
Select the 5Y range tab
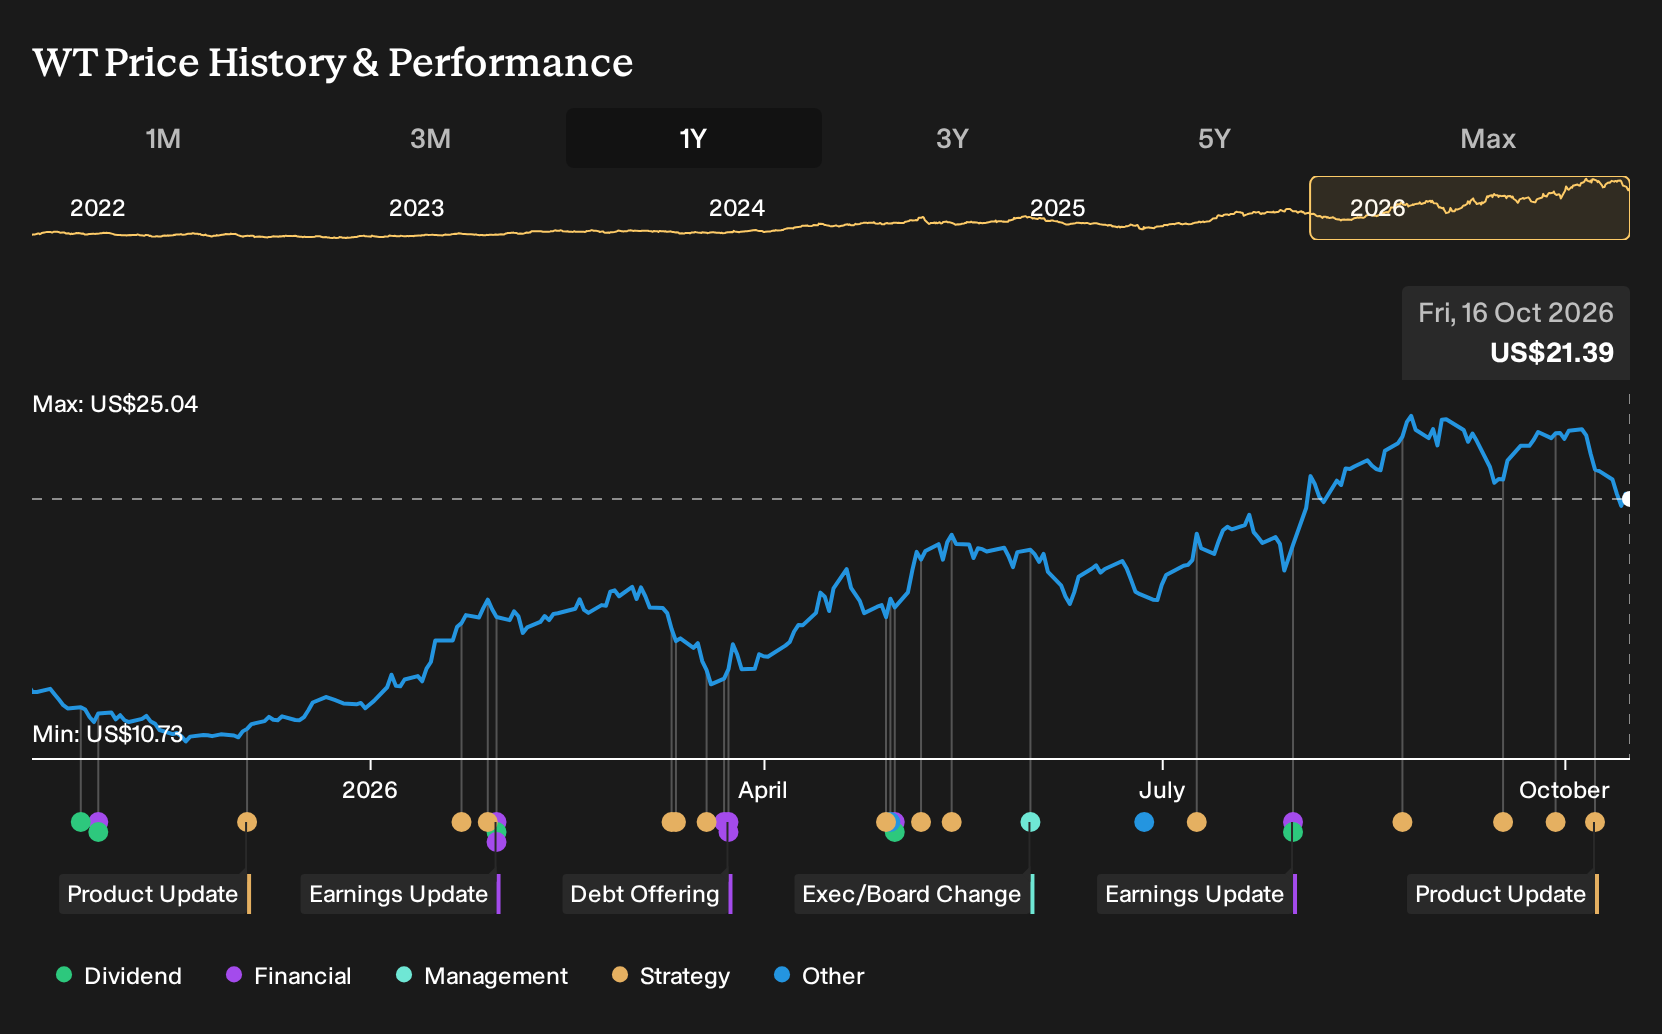pos(1214,138)
